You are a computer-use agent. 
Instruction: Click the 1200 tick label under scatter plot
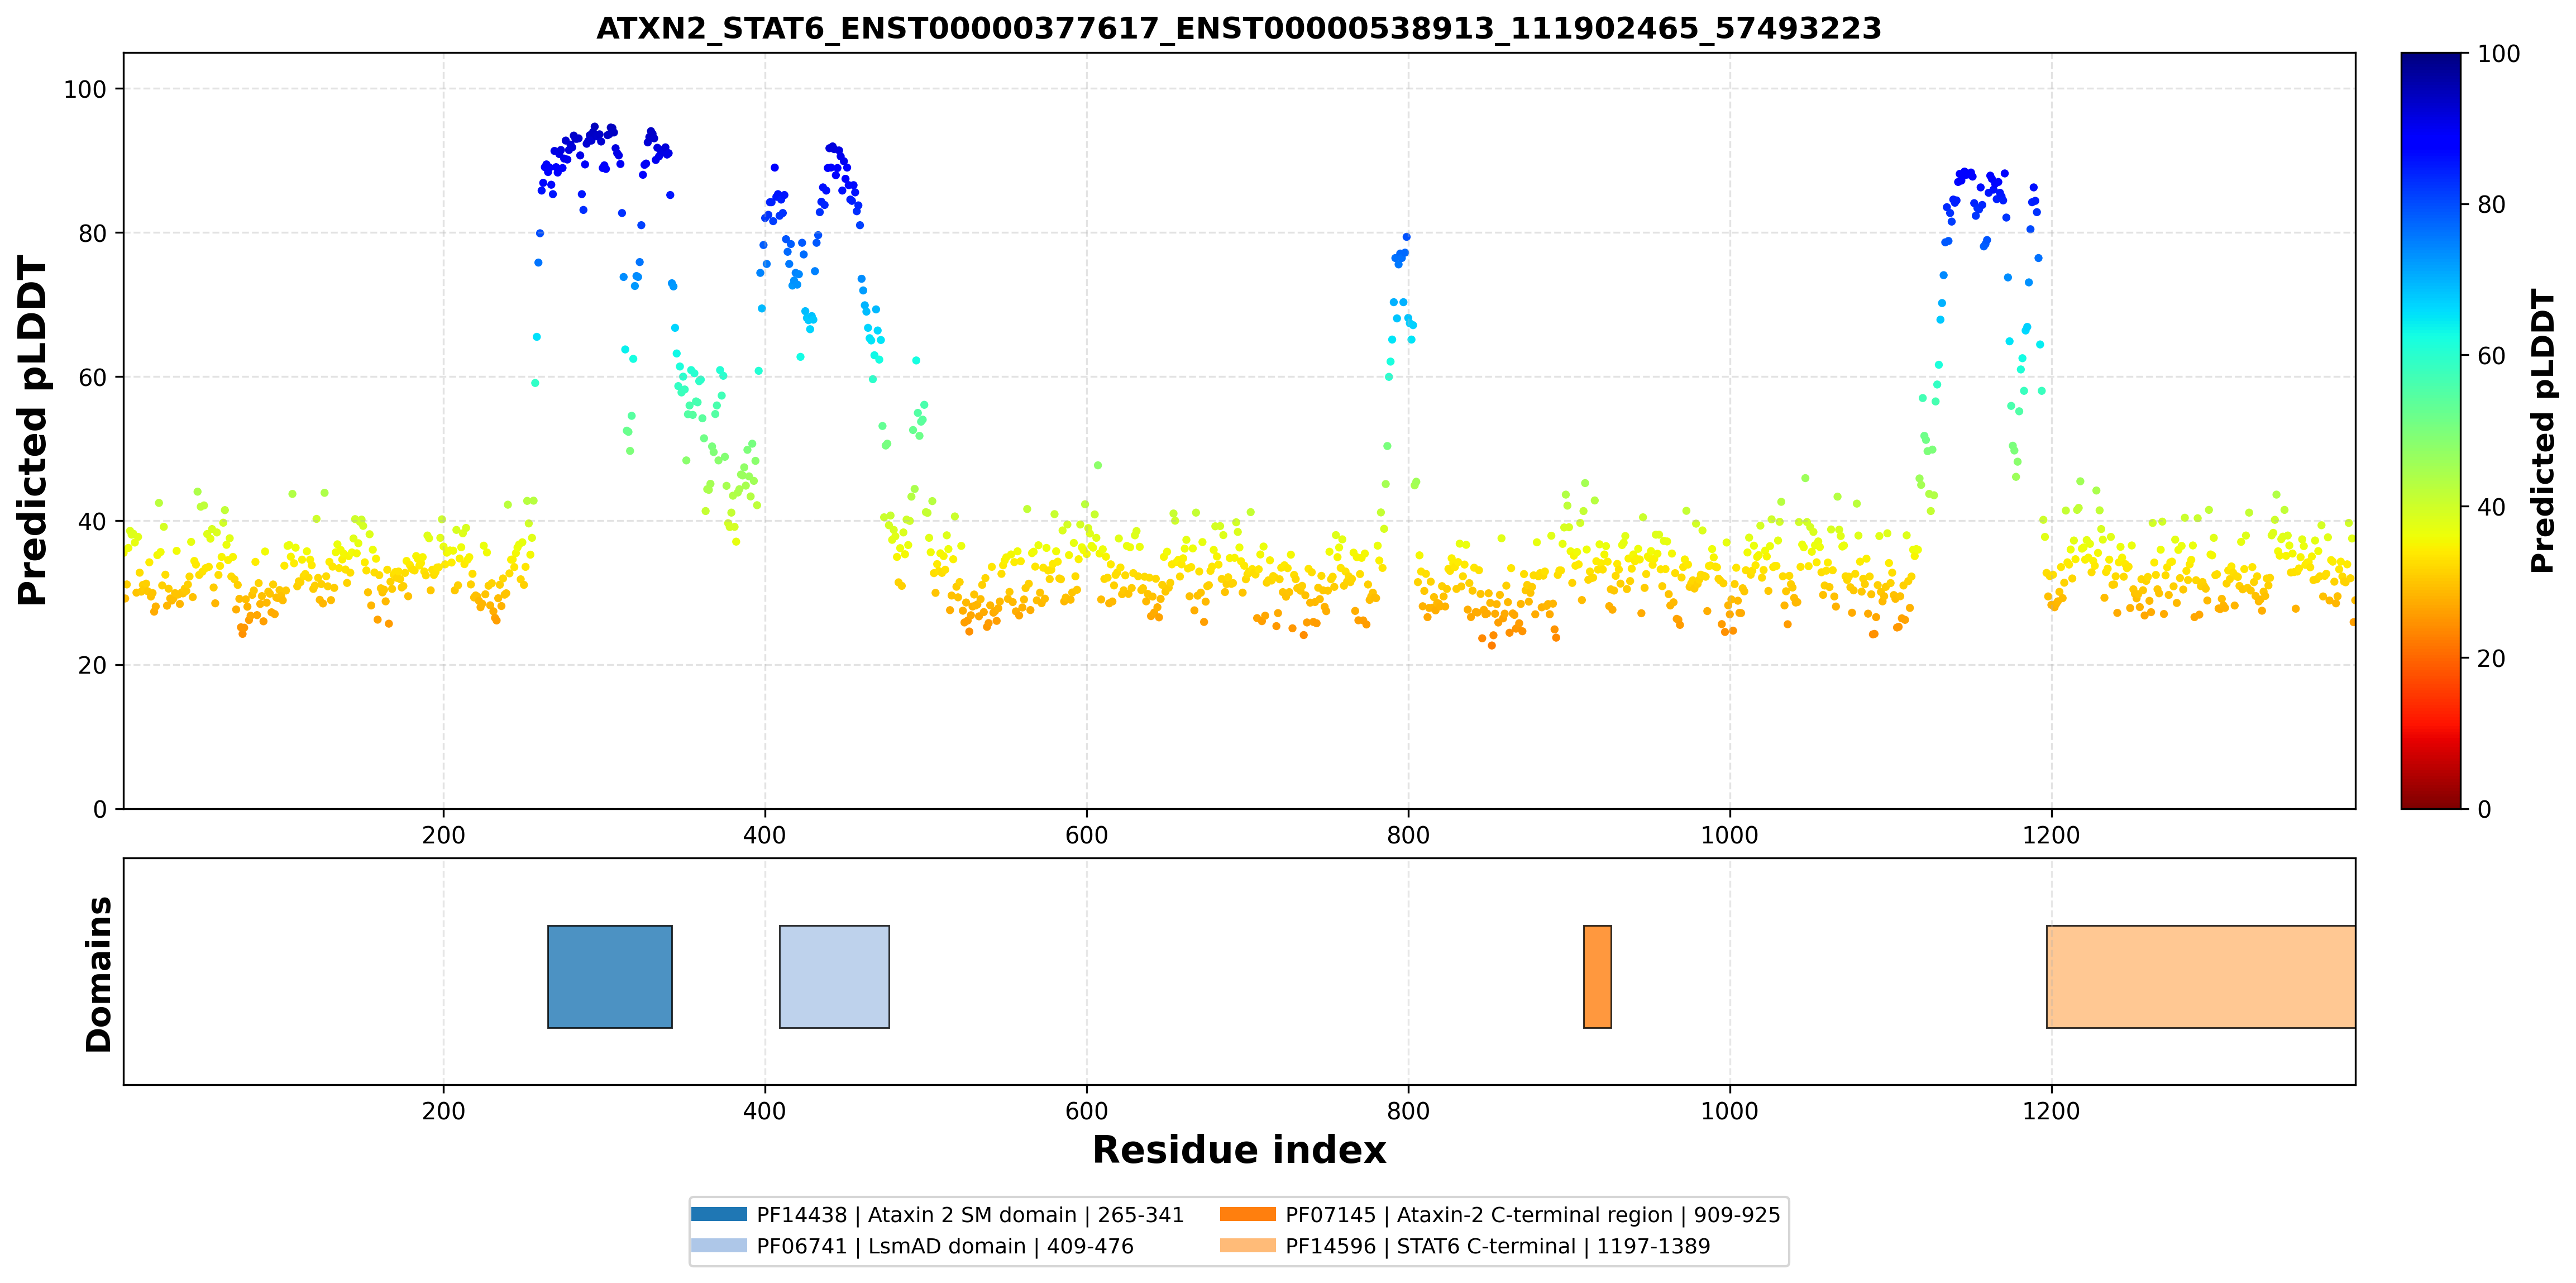pos(2051,835)
